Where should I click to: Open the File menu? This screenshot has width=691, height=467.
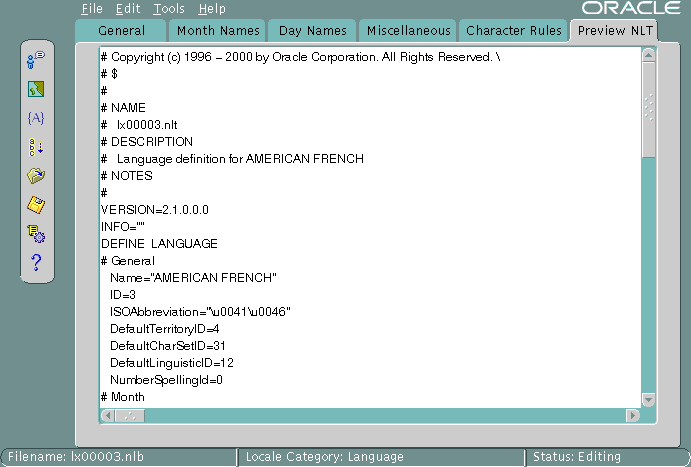click(x=92, y=8)
